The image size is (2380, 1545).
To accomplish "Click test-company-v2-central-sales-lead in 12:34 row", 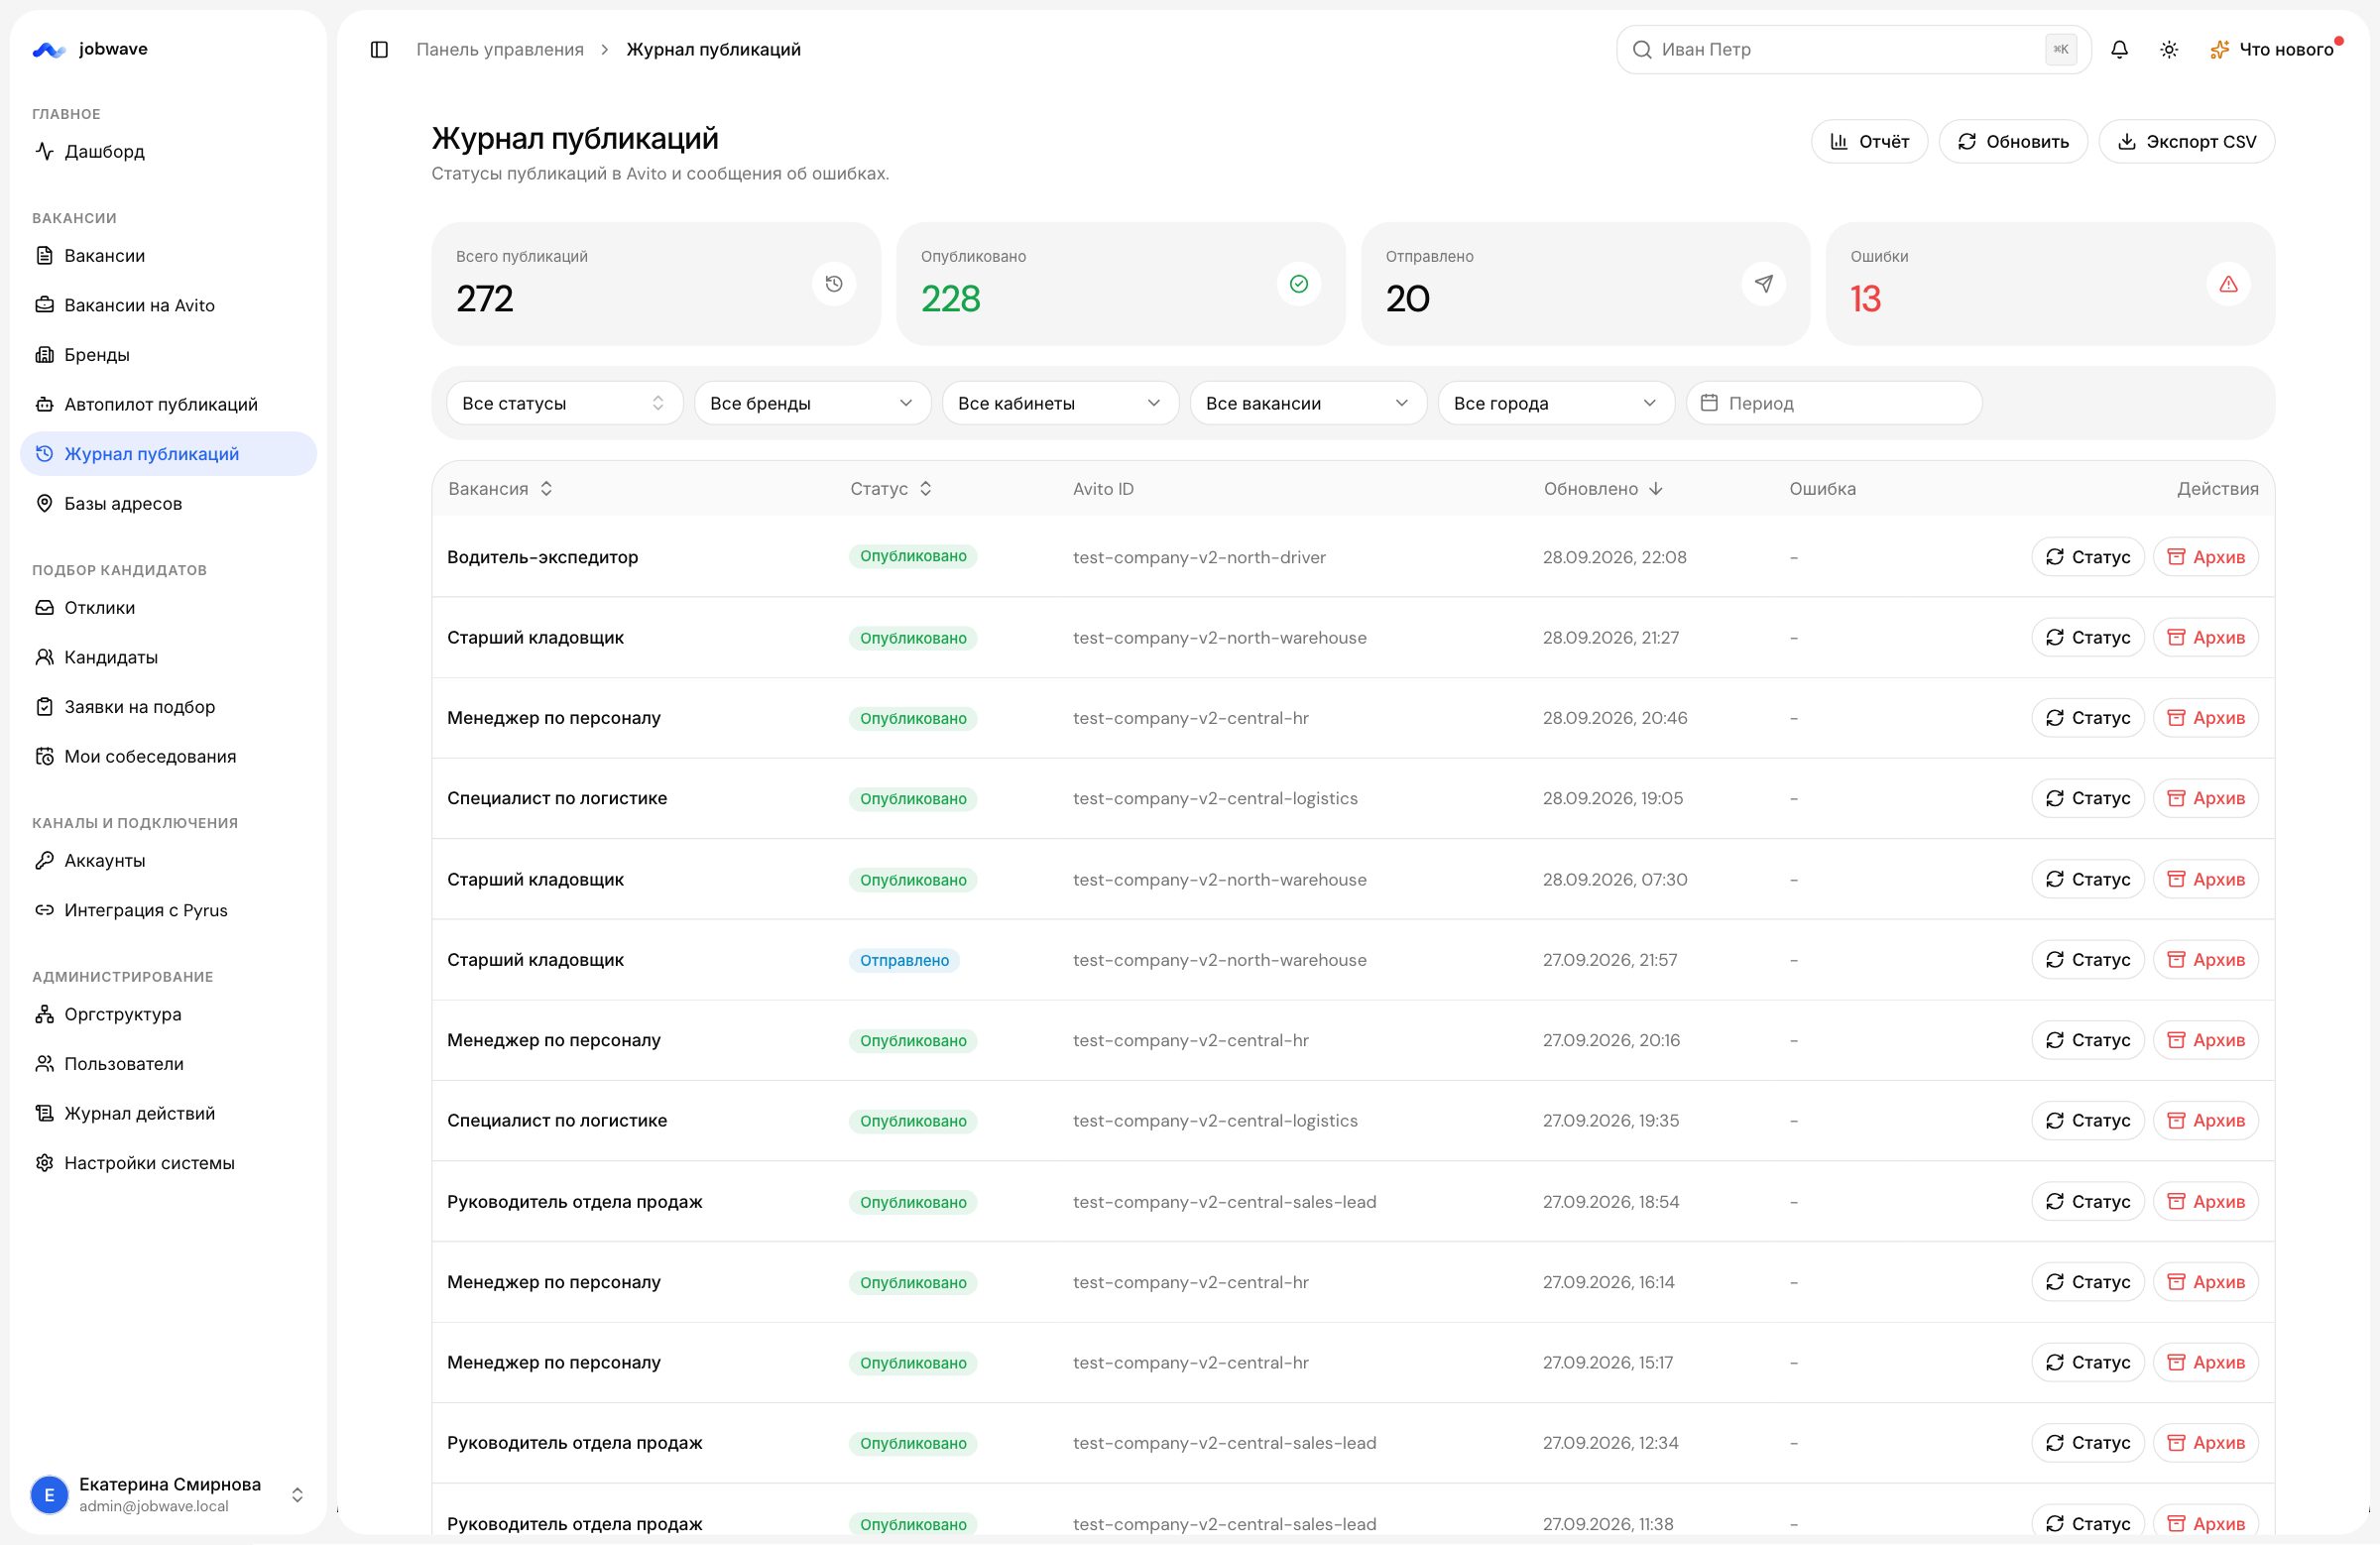I will tap(1224, 1443).
